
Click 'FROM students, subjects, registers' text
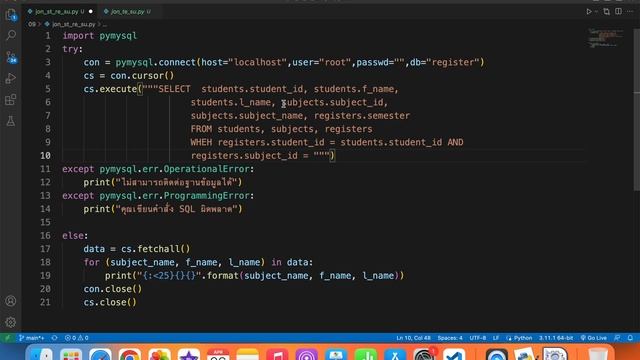point(281,129)
